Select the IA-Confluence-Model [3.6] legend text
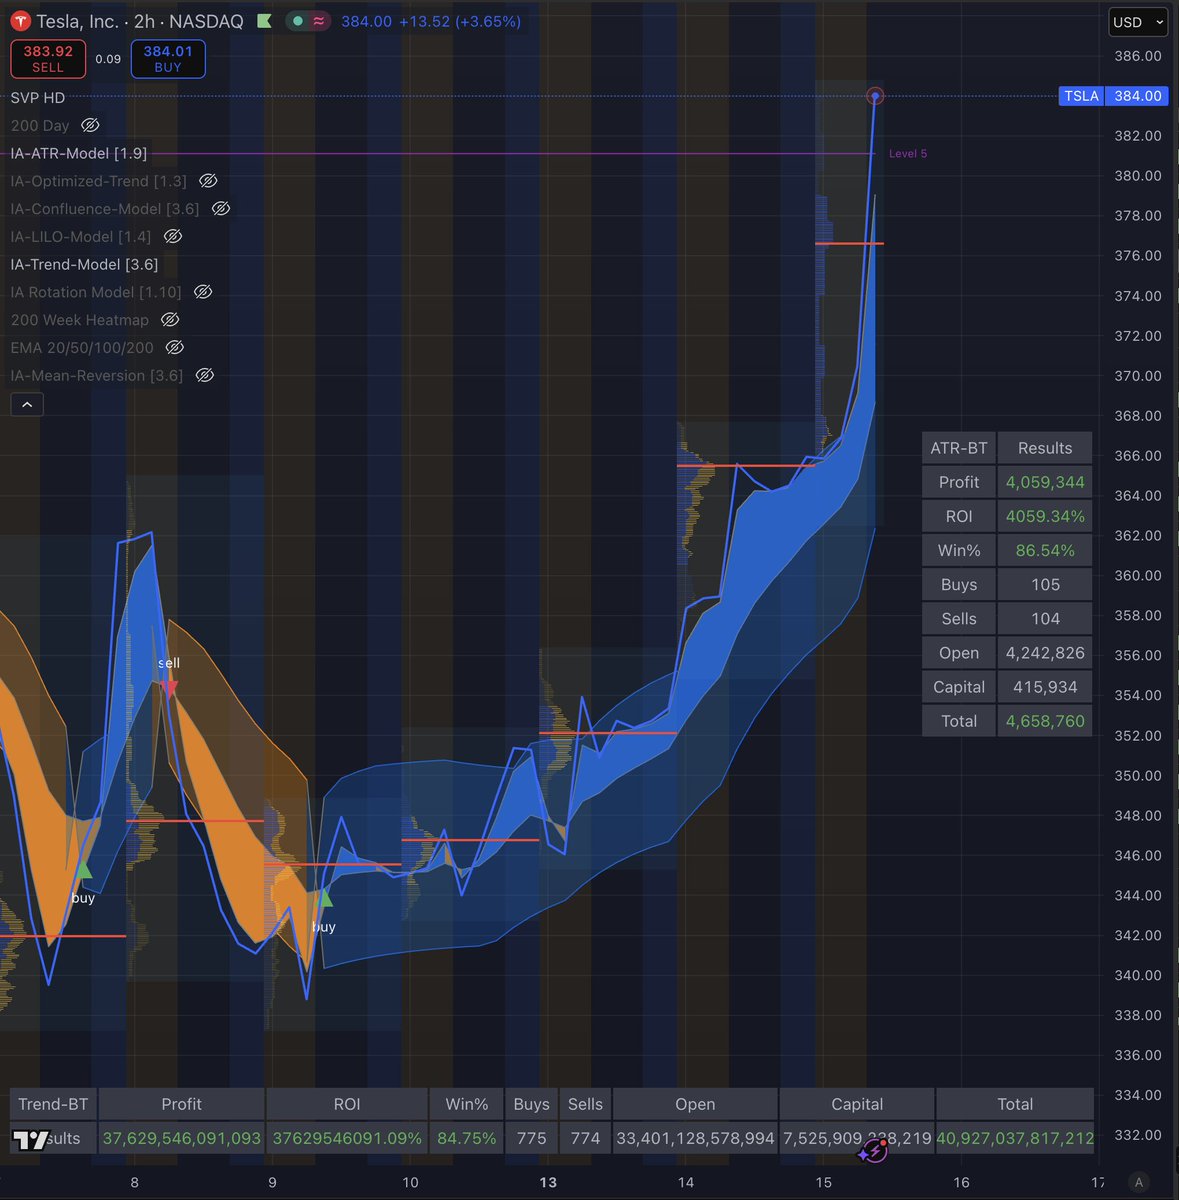This screenshot has height=1200, width=1179. point(105,209)
